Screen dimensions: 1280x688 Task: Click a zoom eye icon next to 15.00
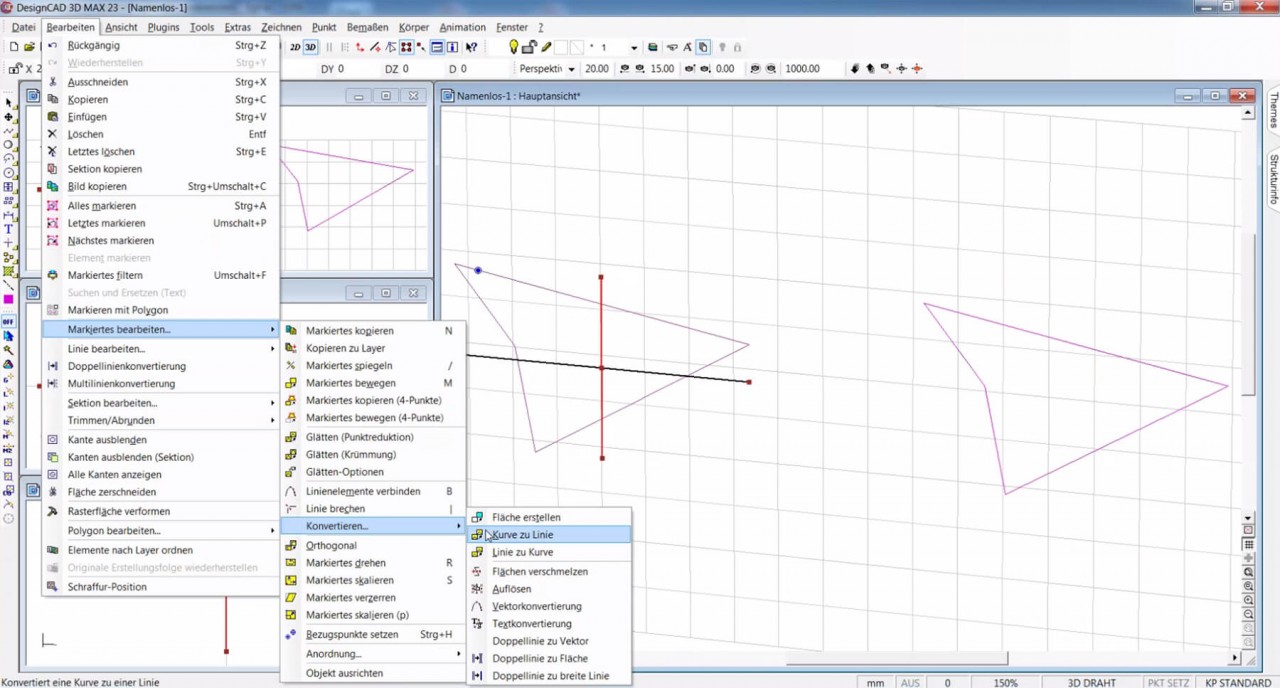pos(626,69)
